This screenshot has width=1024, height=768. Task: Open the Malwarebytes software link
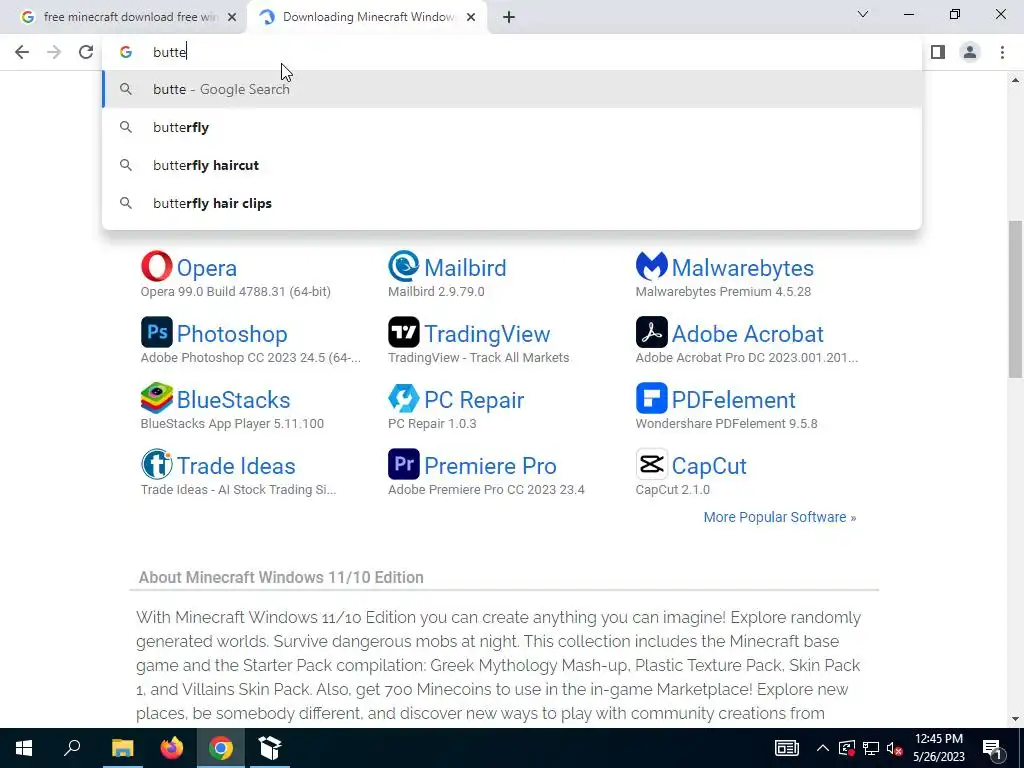coord(743,268)
